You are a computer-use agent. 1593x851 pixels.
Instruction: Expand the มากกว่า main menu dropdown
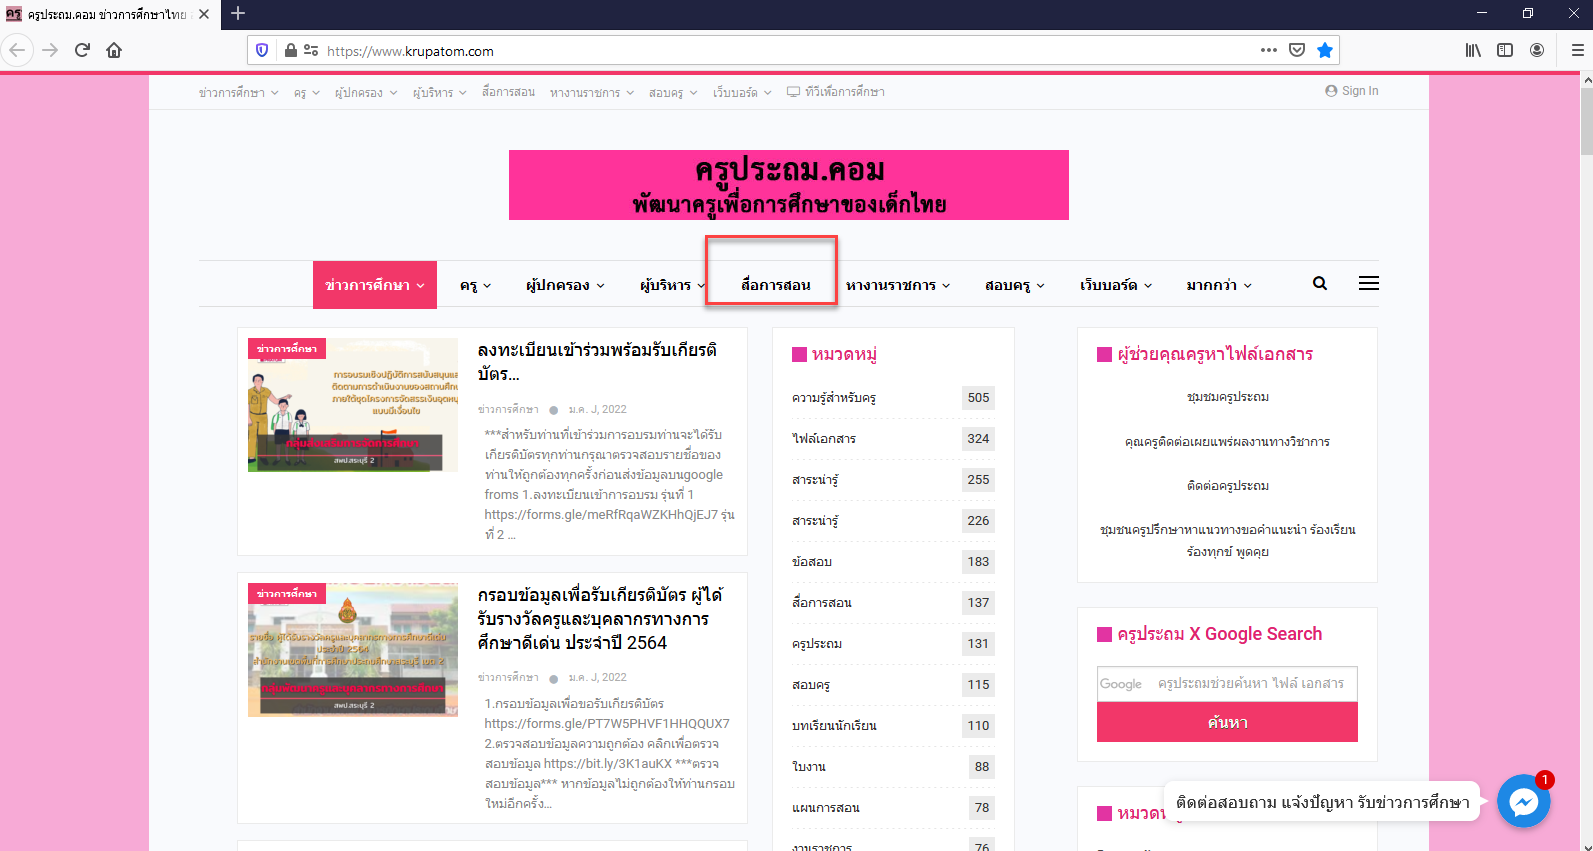pyautogui.click(x=1219, y=285)
